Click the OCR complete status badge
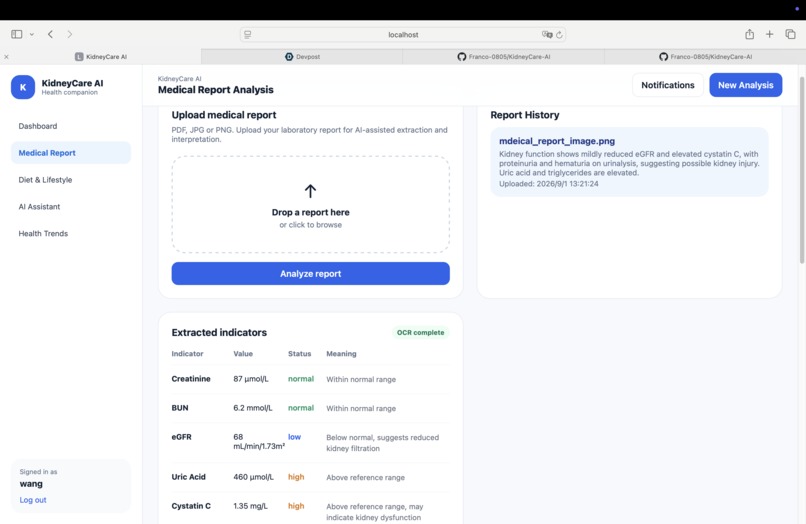 coord(420,332)
